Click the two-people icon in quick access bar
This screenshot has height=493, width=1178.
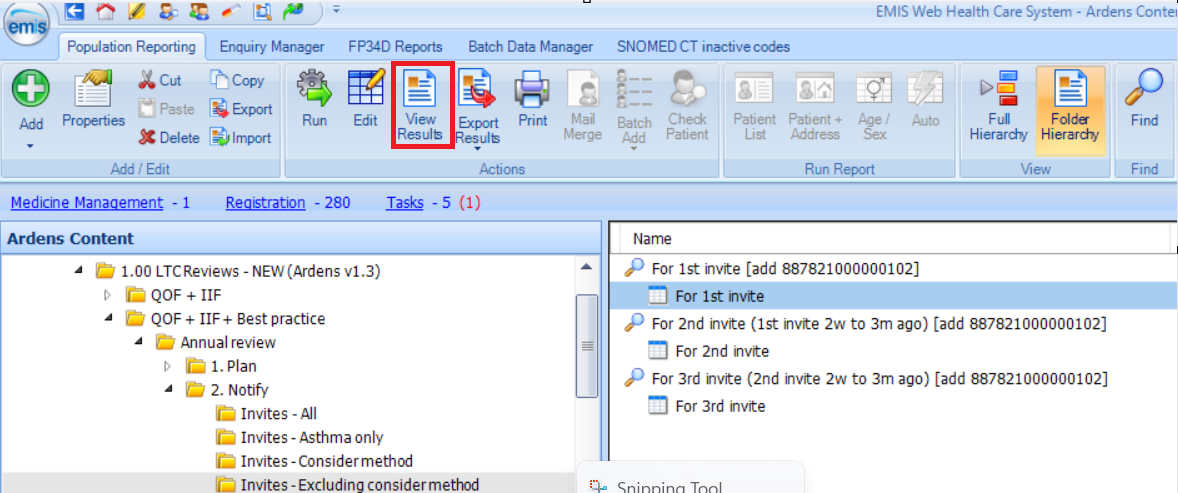199,11
